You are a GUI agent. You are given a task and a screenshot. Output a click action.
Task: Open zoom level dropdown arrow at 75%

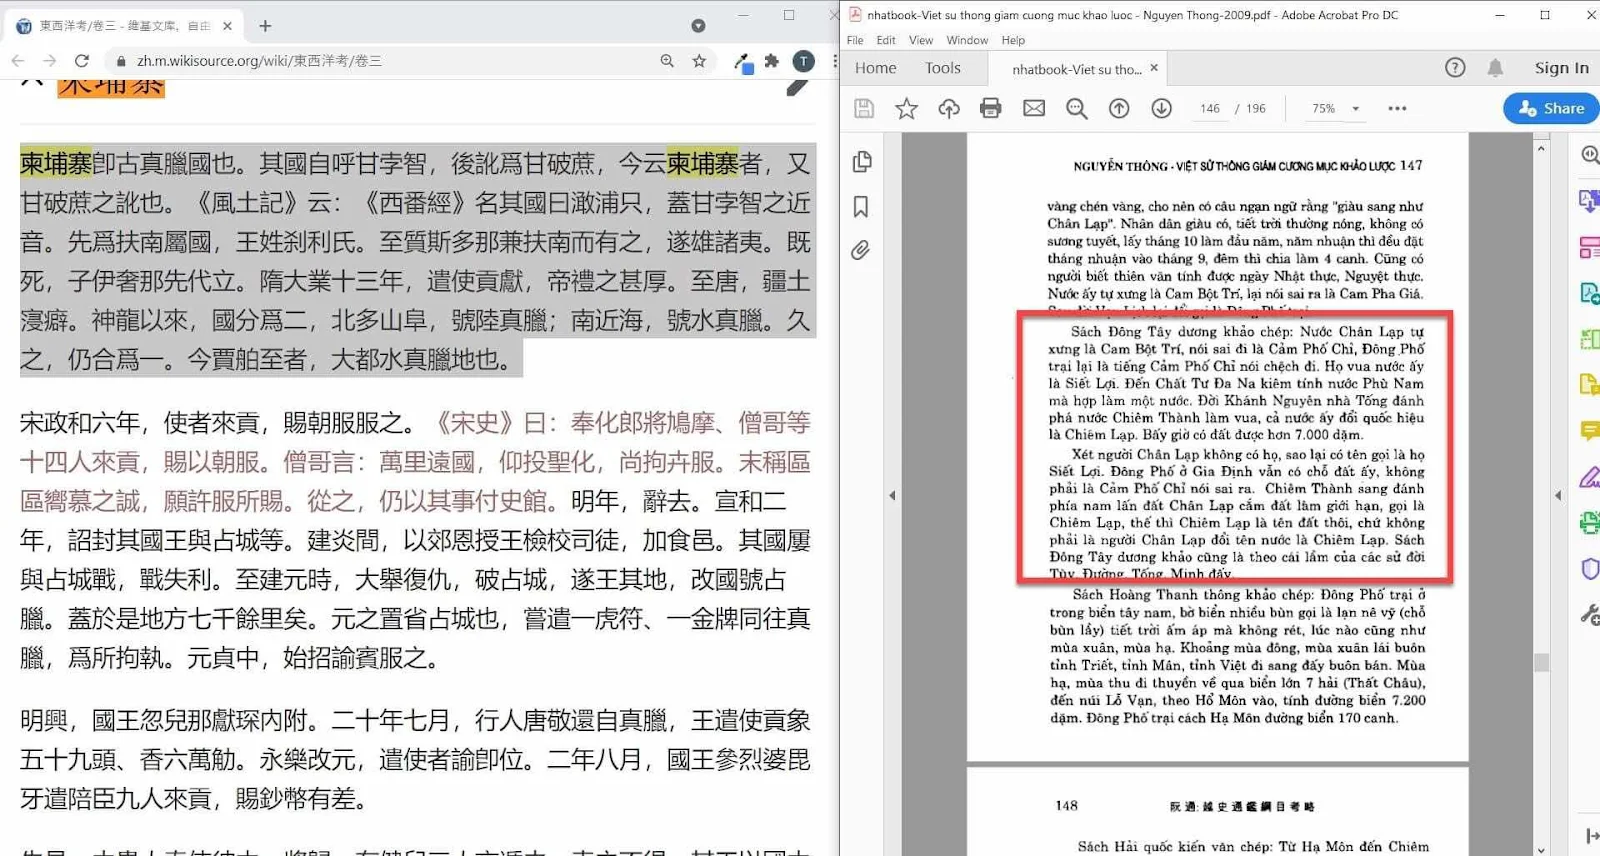[1356, 108]
